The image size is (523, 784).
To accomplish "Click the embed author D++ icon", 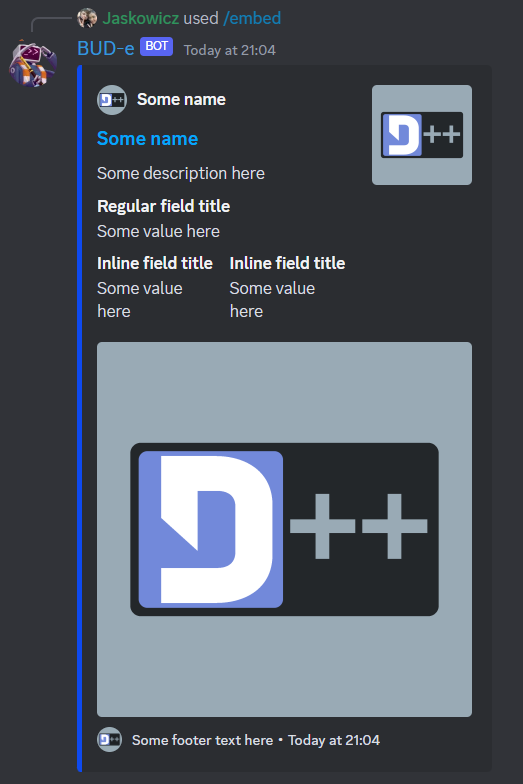I will 112,100.
